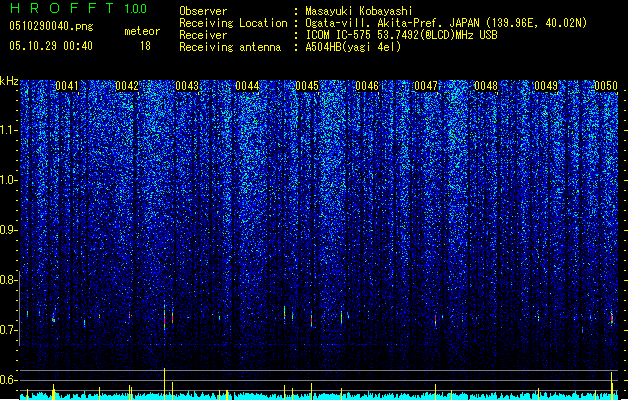
Task: Select the meteor count 18
Action: click(145, 46)
